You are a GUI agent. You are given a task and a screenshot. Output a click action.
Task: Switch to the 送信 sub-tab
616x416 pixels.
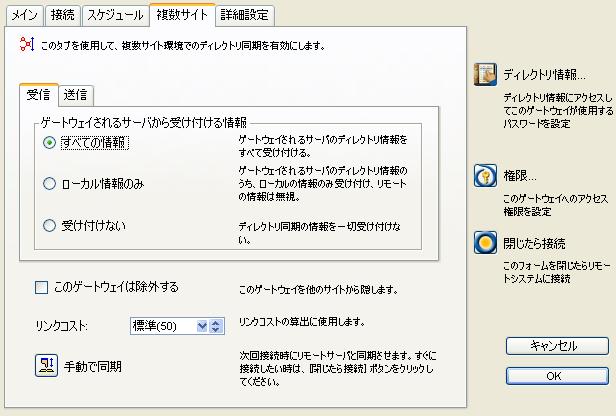coord(75,95)
